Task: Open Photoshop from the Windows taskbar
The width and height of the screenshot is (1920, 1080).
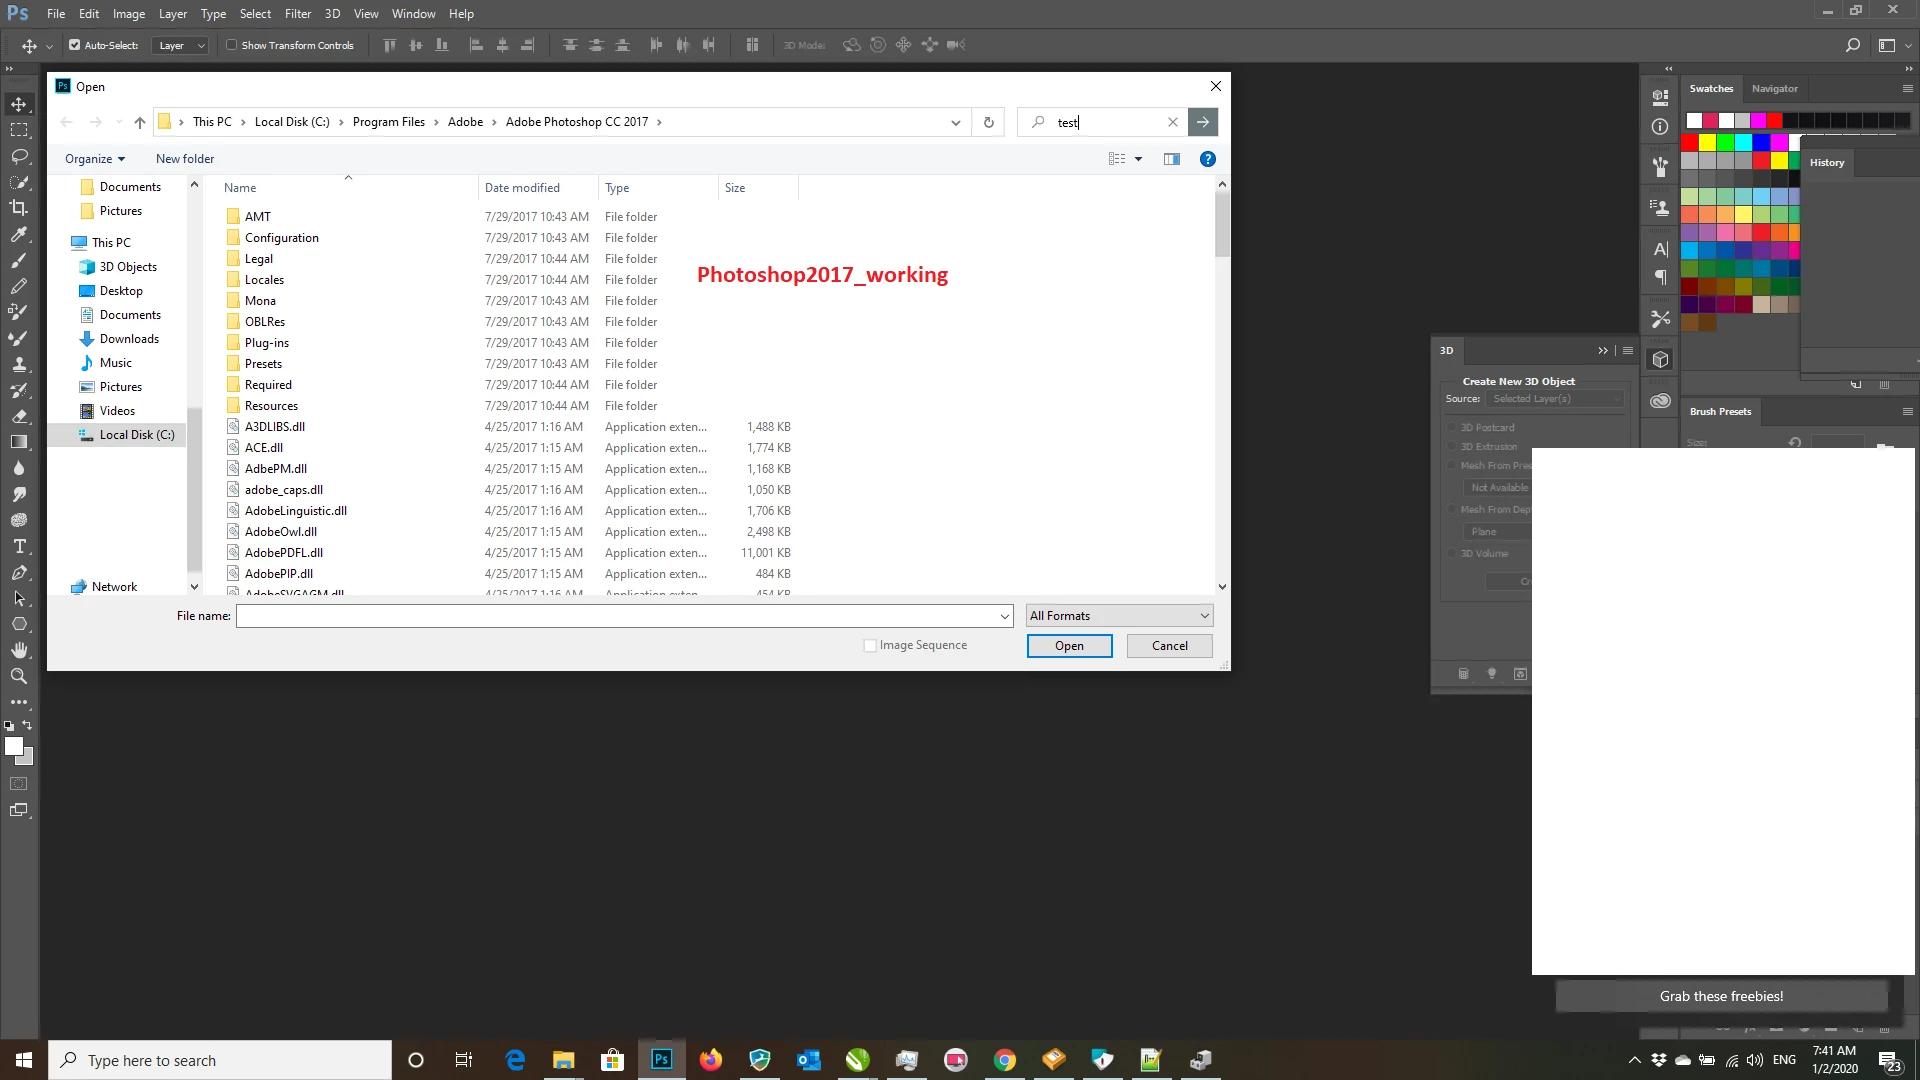Action: pyautogui.click(x=661, y=1060)
